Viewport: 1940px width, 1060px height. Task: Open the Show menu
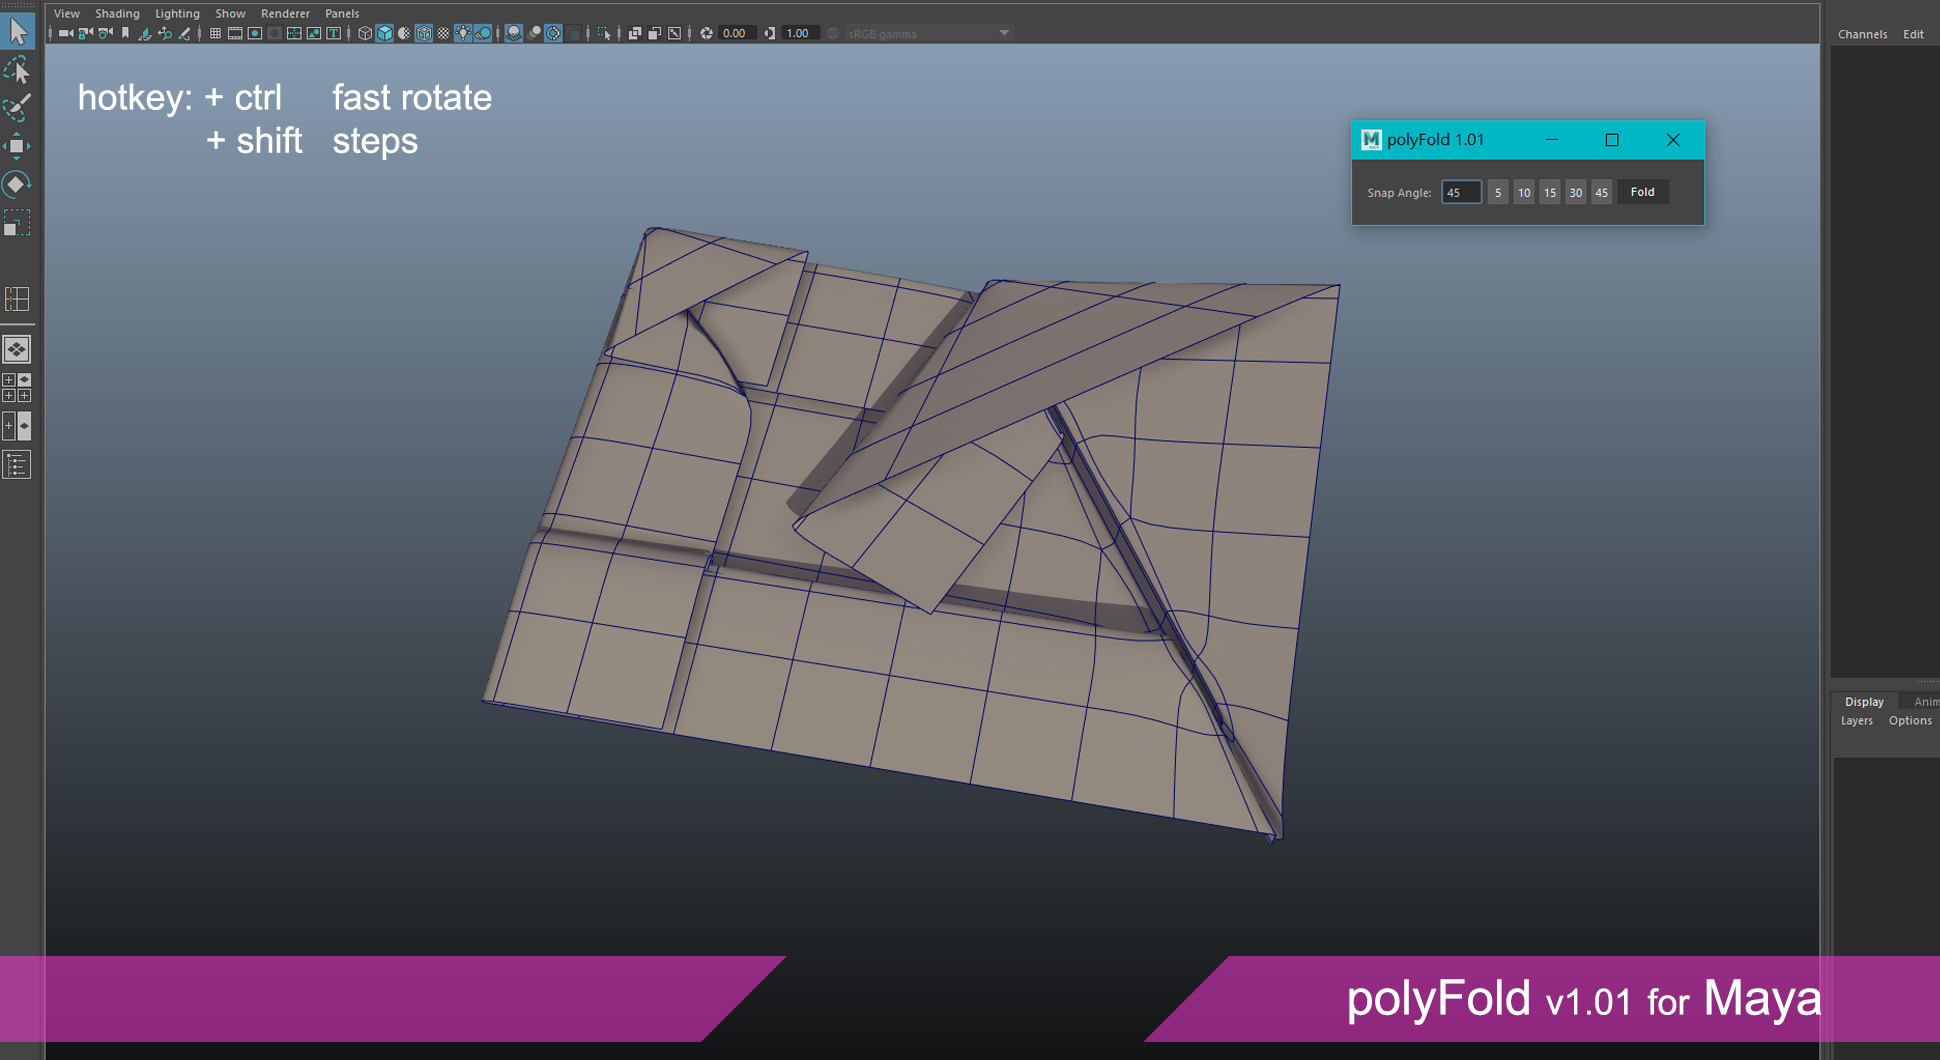coord(230,13)
